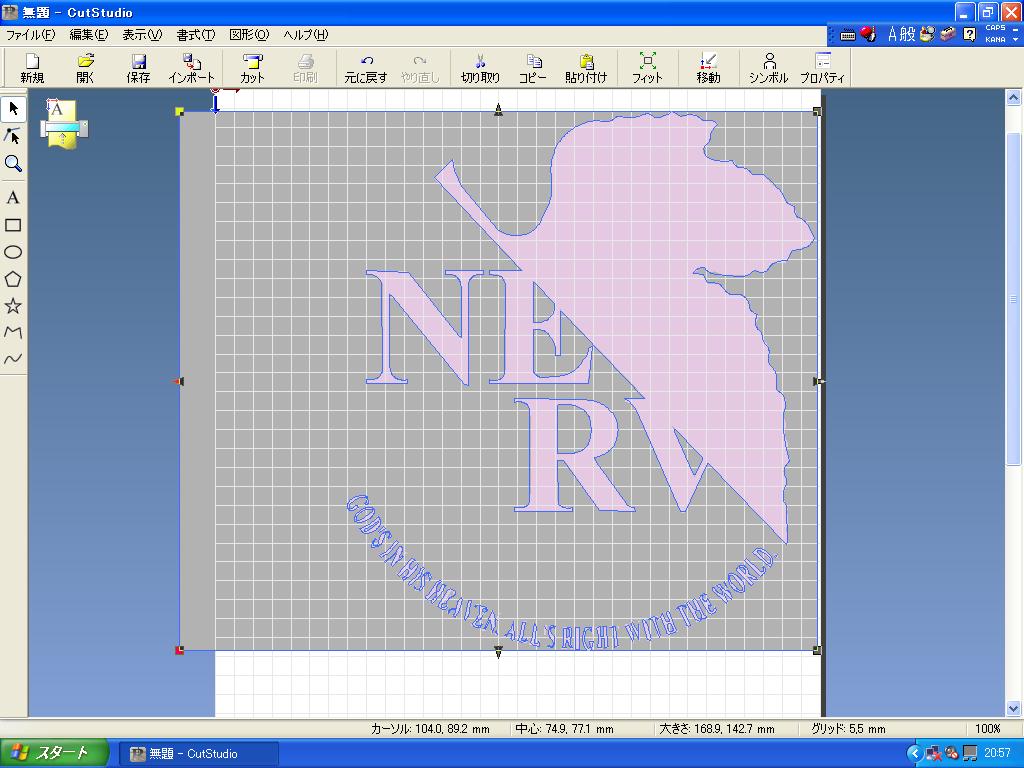The image size is (1024, 768).
Task: Open the シンボル (Symbol) tool
Action: coord(769,68)
